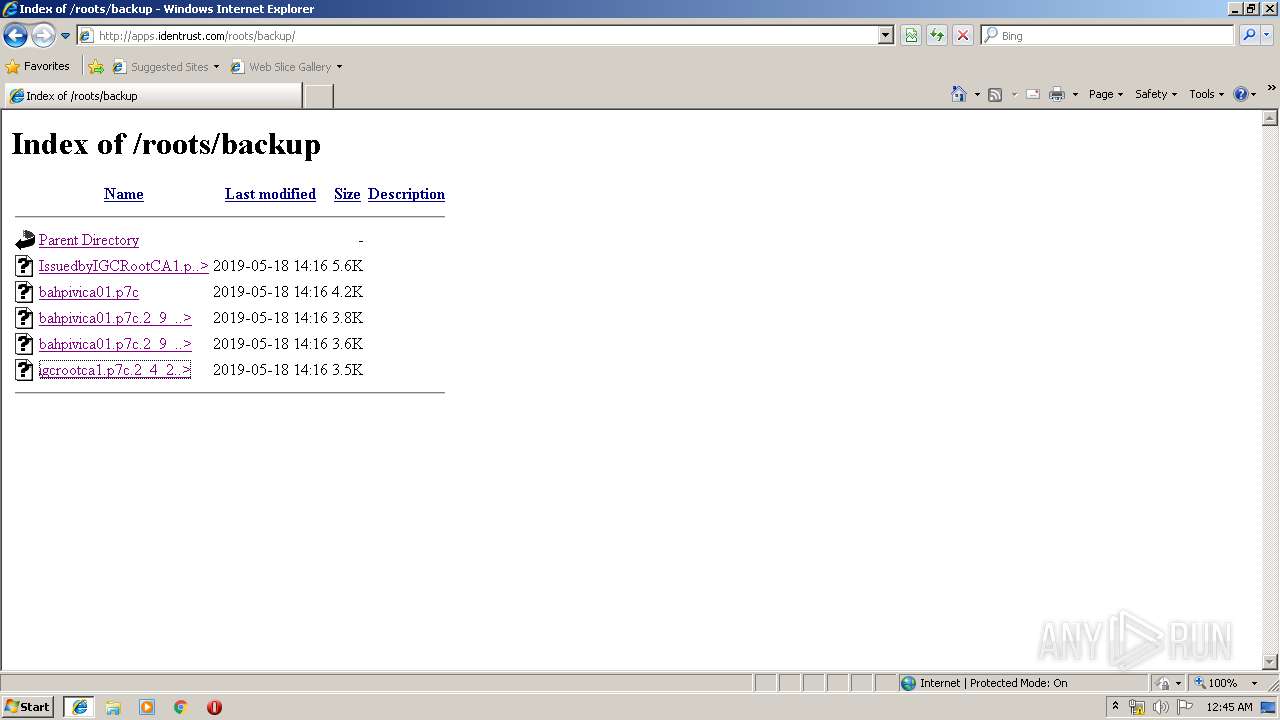
Task: Sort listing by Description column
Action: pyautogui.click(x=406, y=194)
